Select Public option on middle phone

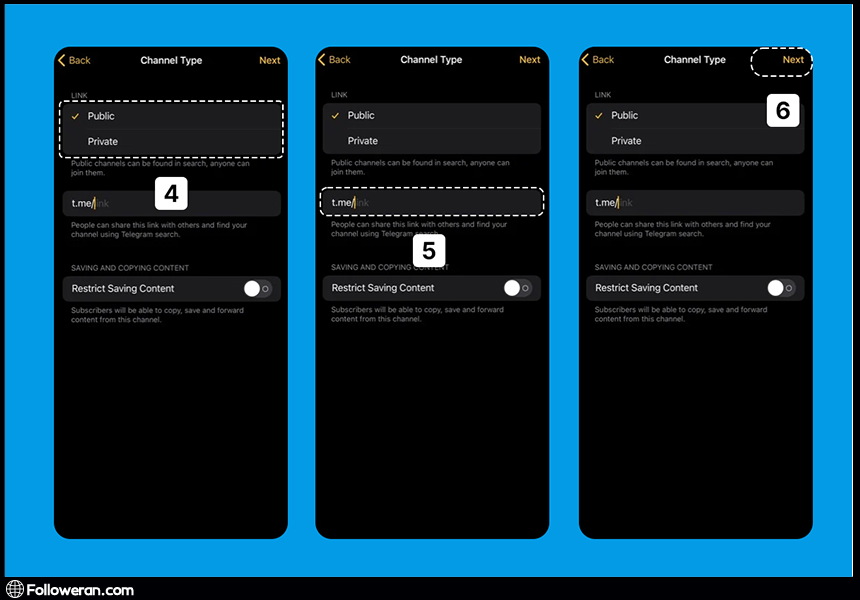(x=361, y=116)
